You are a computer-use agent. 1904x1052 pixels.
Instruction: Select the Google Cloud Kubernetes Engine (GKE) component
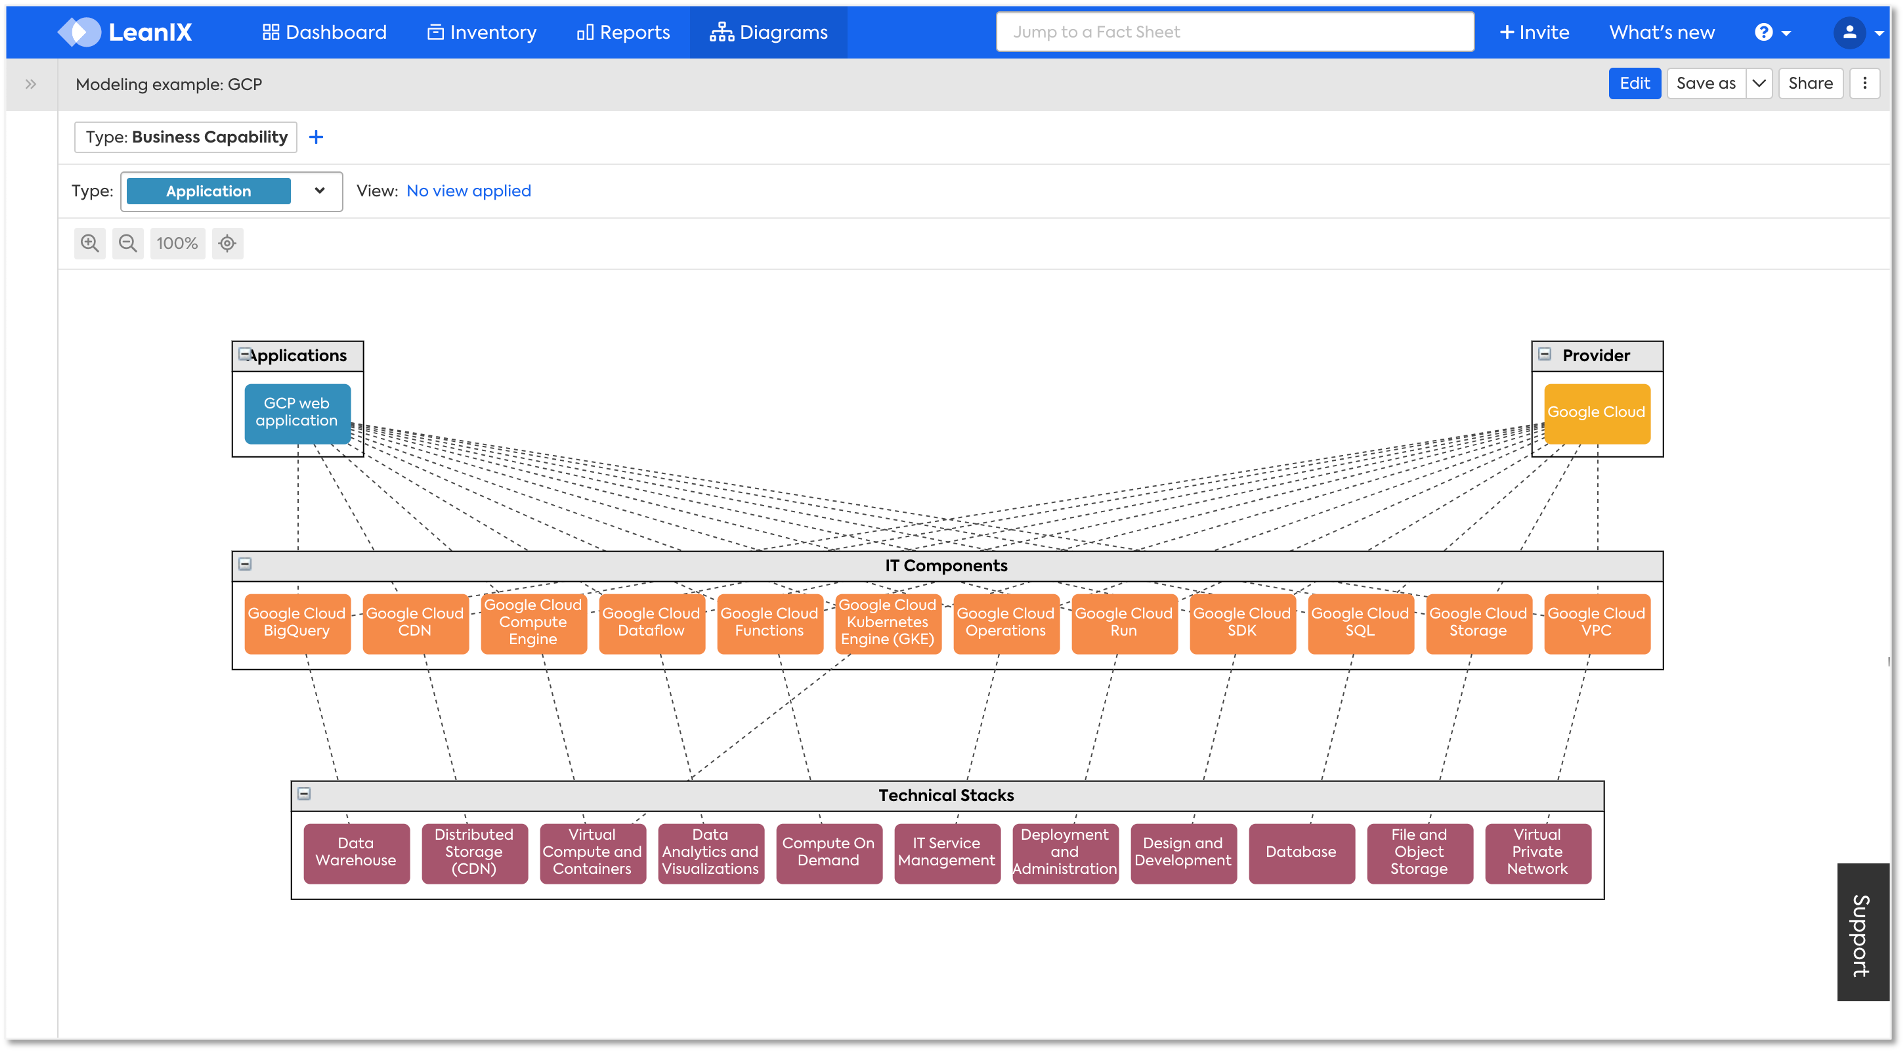click(x=888, y=623)
